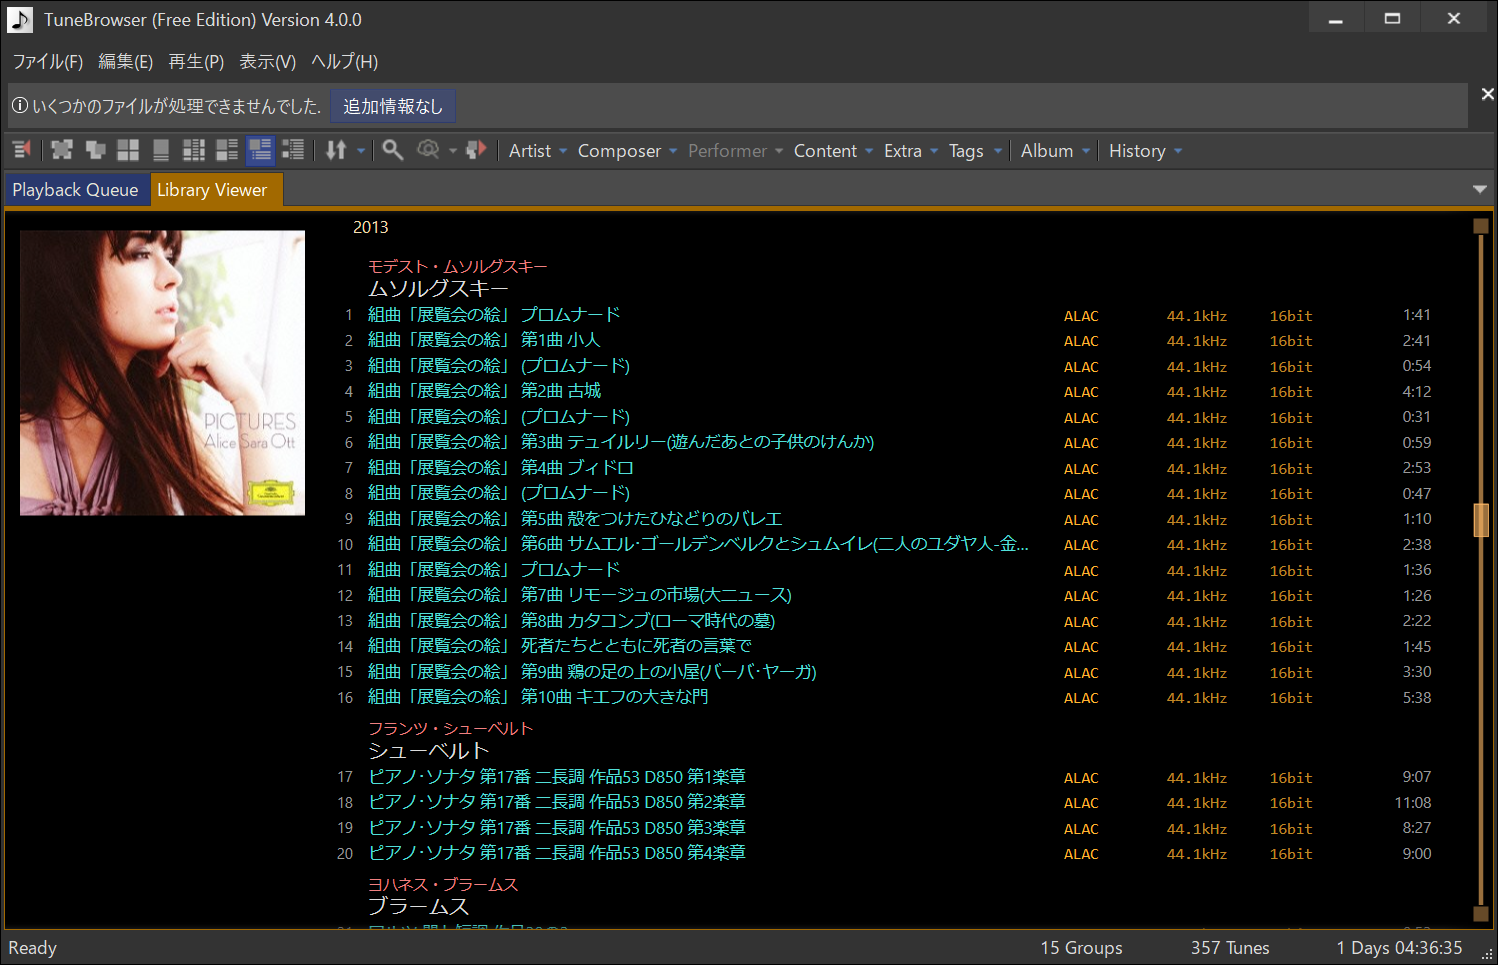Click the collapse tree panel icon

[21, 150]
